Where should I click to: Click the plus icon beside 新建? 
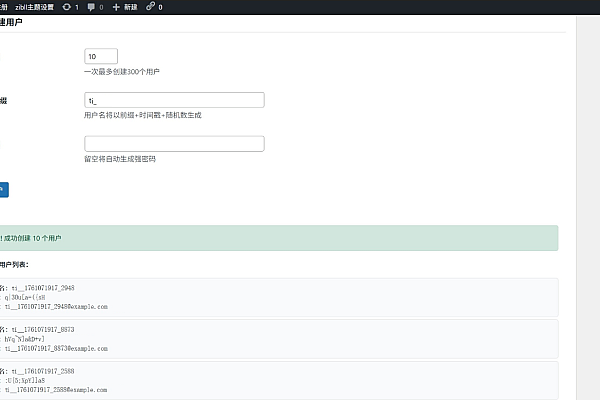116,6
